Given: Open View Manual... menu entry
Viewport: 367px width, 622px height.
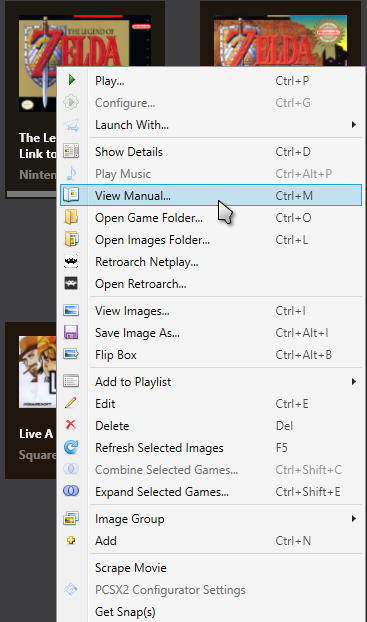Looking at the screenshot, I should [211, 195].
